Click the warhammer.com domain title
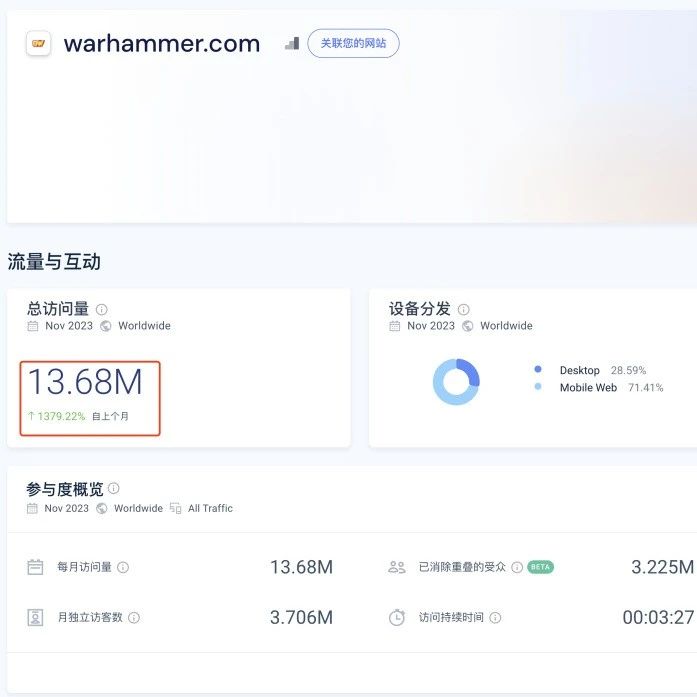The width and height of the screenshot is (697, 697). point(162,44)
